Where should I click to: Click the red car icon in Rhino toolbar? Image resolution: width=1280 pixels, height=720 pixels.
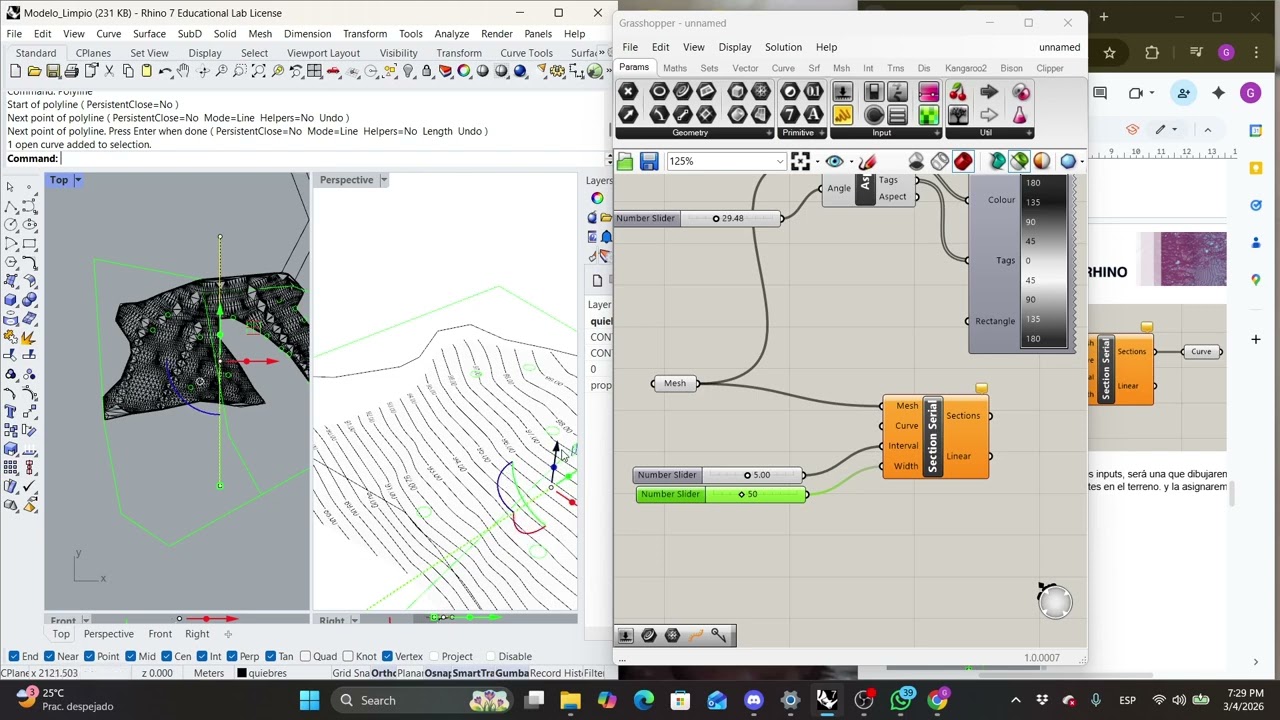point(334,71)
